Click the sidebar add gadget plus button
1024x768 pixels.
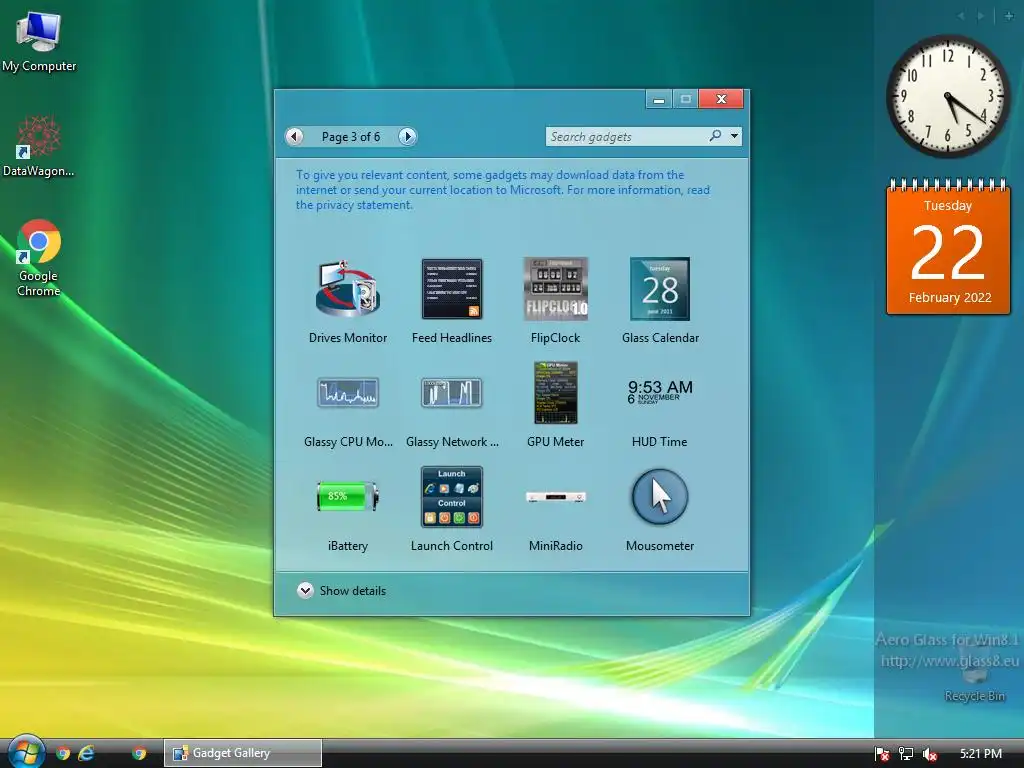coord(1009,16)
